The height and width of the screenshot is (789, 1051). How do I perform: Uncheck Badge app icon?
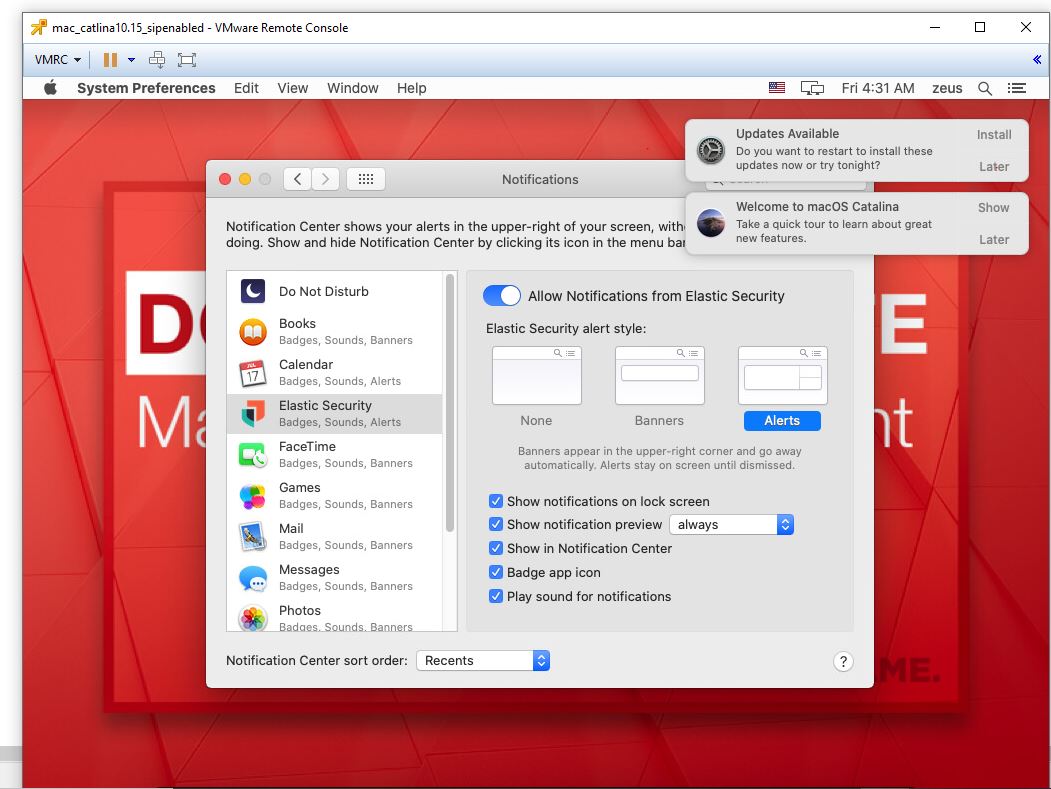click(496, 572)
